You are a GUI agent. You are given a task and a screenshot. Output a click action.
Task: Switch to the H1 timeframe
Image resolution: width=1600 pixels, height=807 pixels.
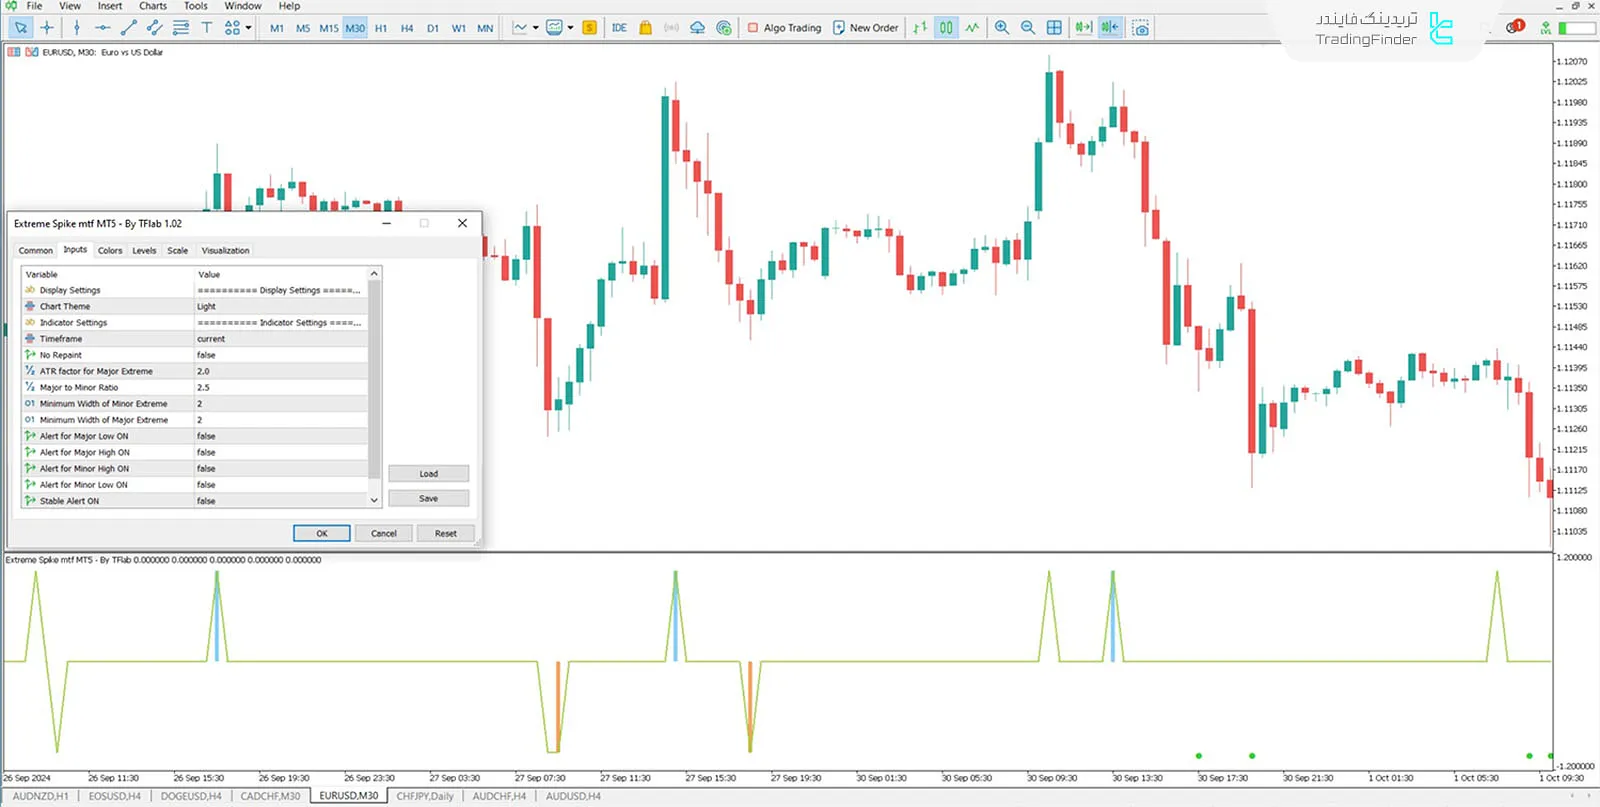click(x=381, y=28)
